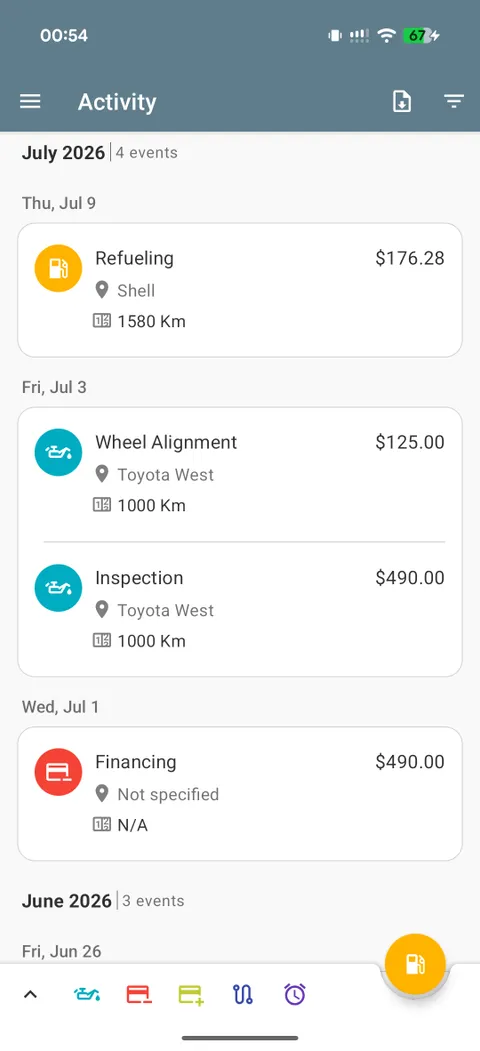
Task: Tap the yellow refueling floating button
Action: 415,963
